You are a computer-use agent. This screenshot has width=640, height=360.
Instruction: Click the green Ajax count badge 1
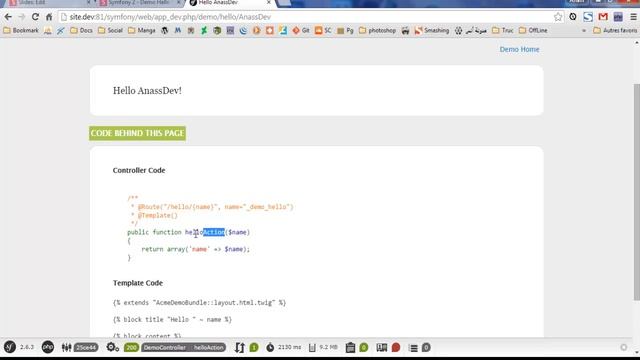tap(254, 347)
